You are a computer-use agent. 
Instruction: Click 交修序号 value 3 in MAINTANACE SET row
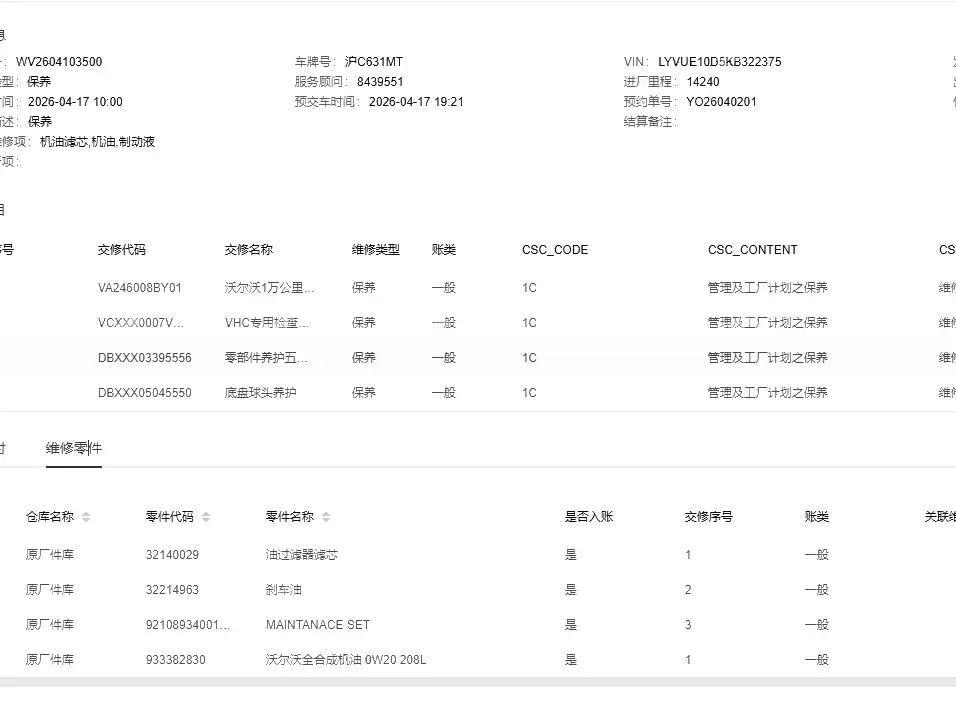(688, 625)
